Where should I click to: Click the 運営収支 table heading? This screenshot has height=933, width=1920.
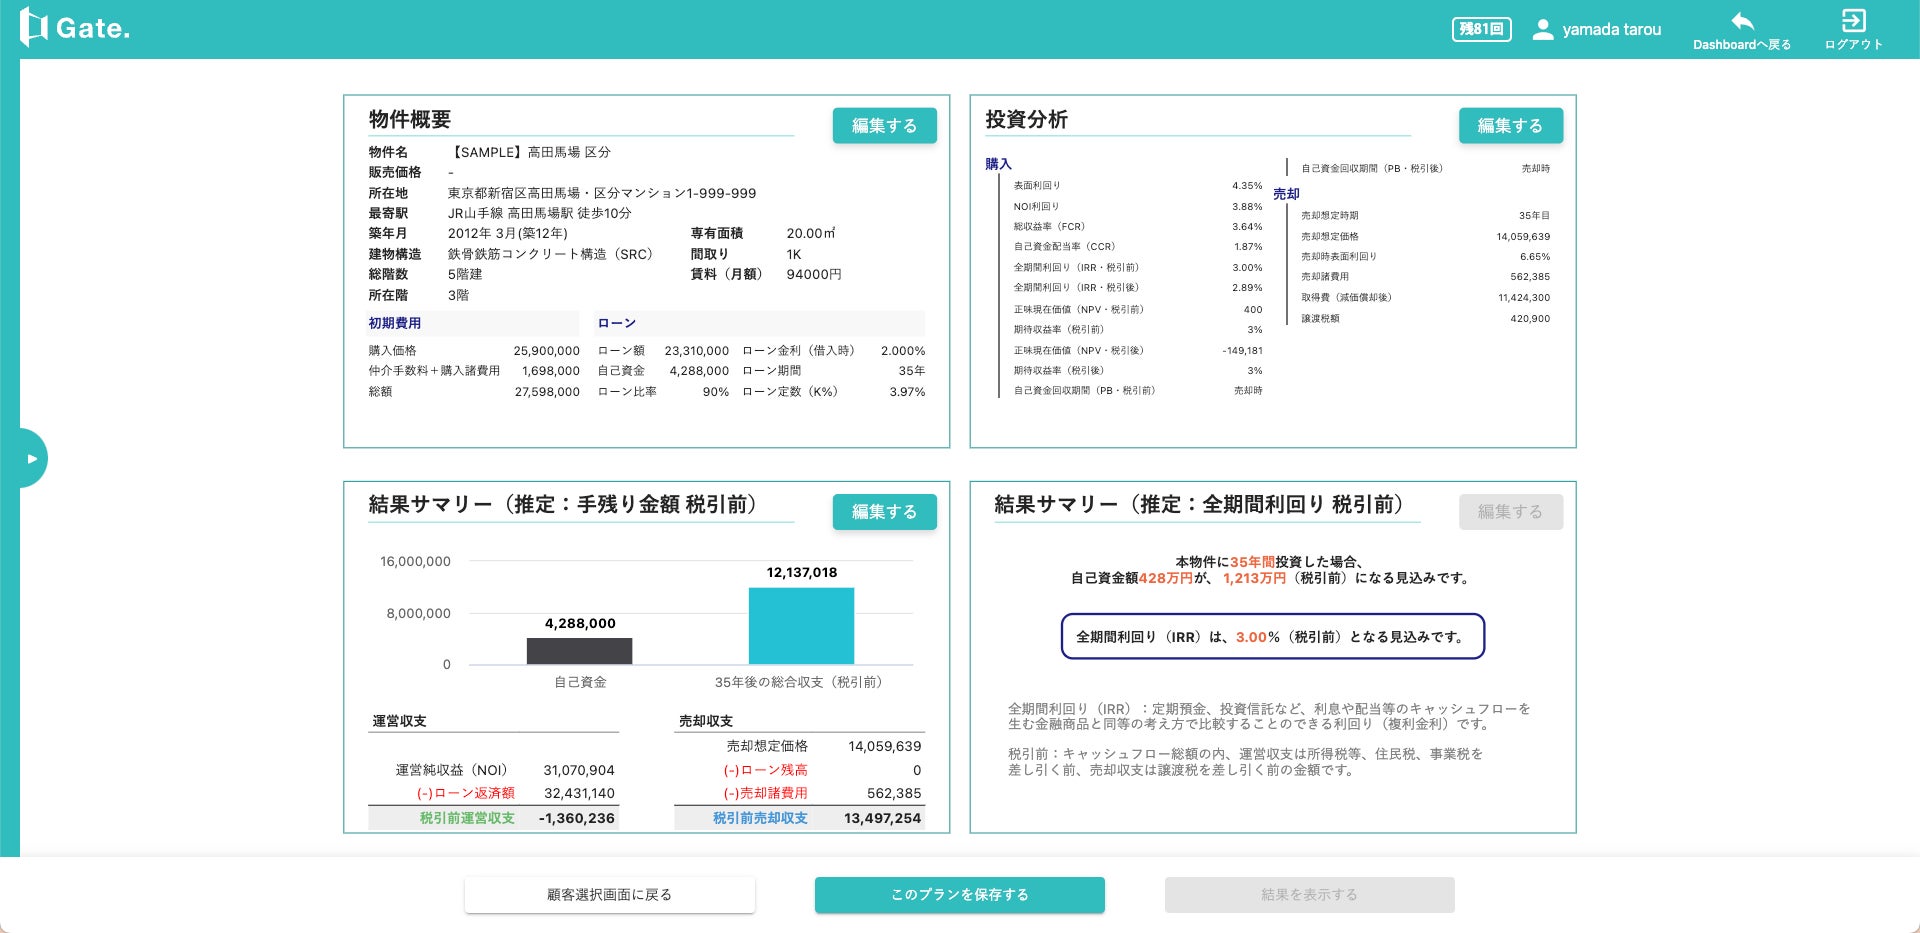[x=400, y=721]
